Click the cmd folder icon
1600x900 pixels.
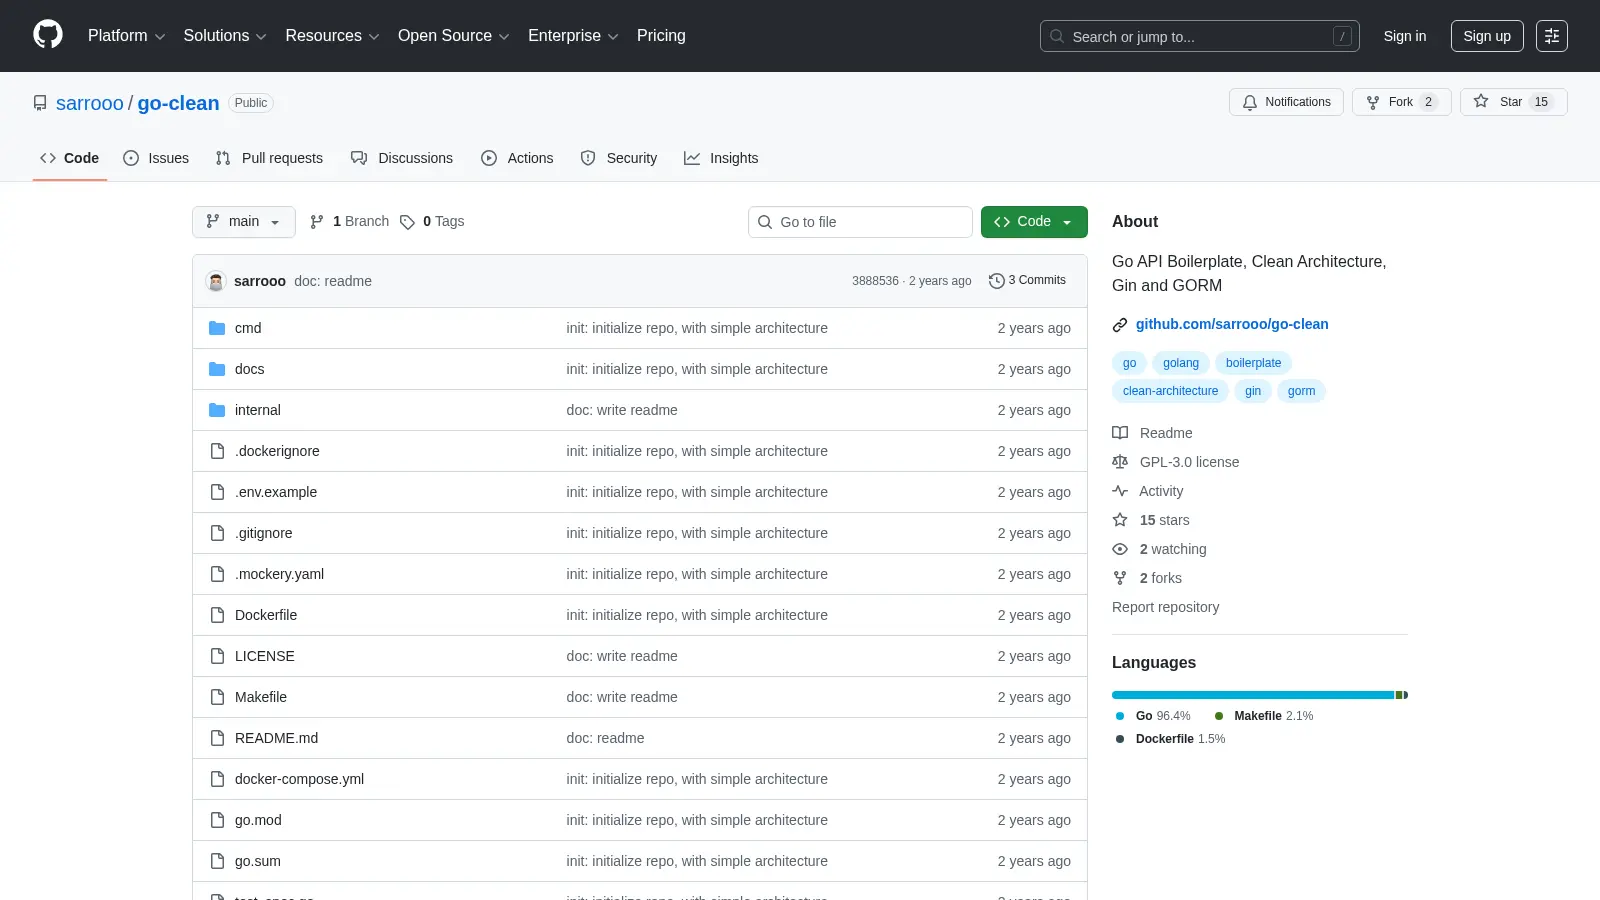[217, 328]
